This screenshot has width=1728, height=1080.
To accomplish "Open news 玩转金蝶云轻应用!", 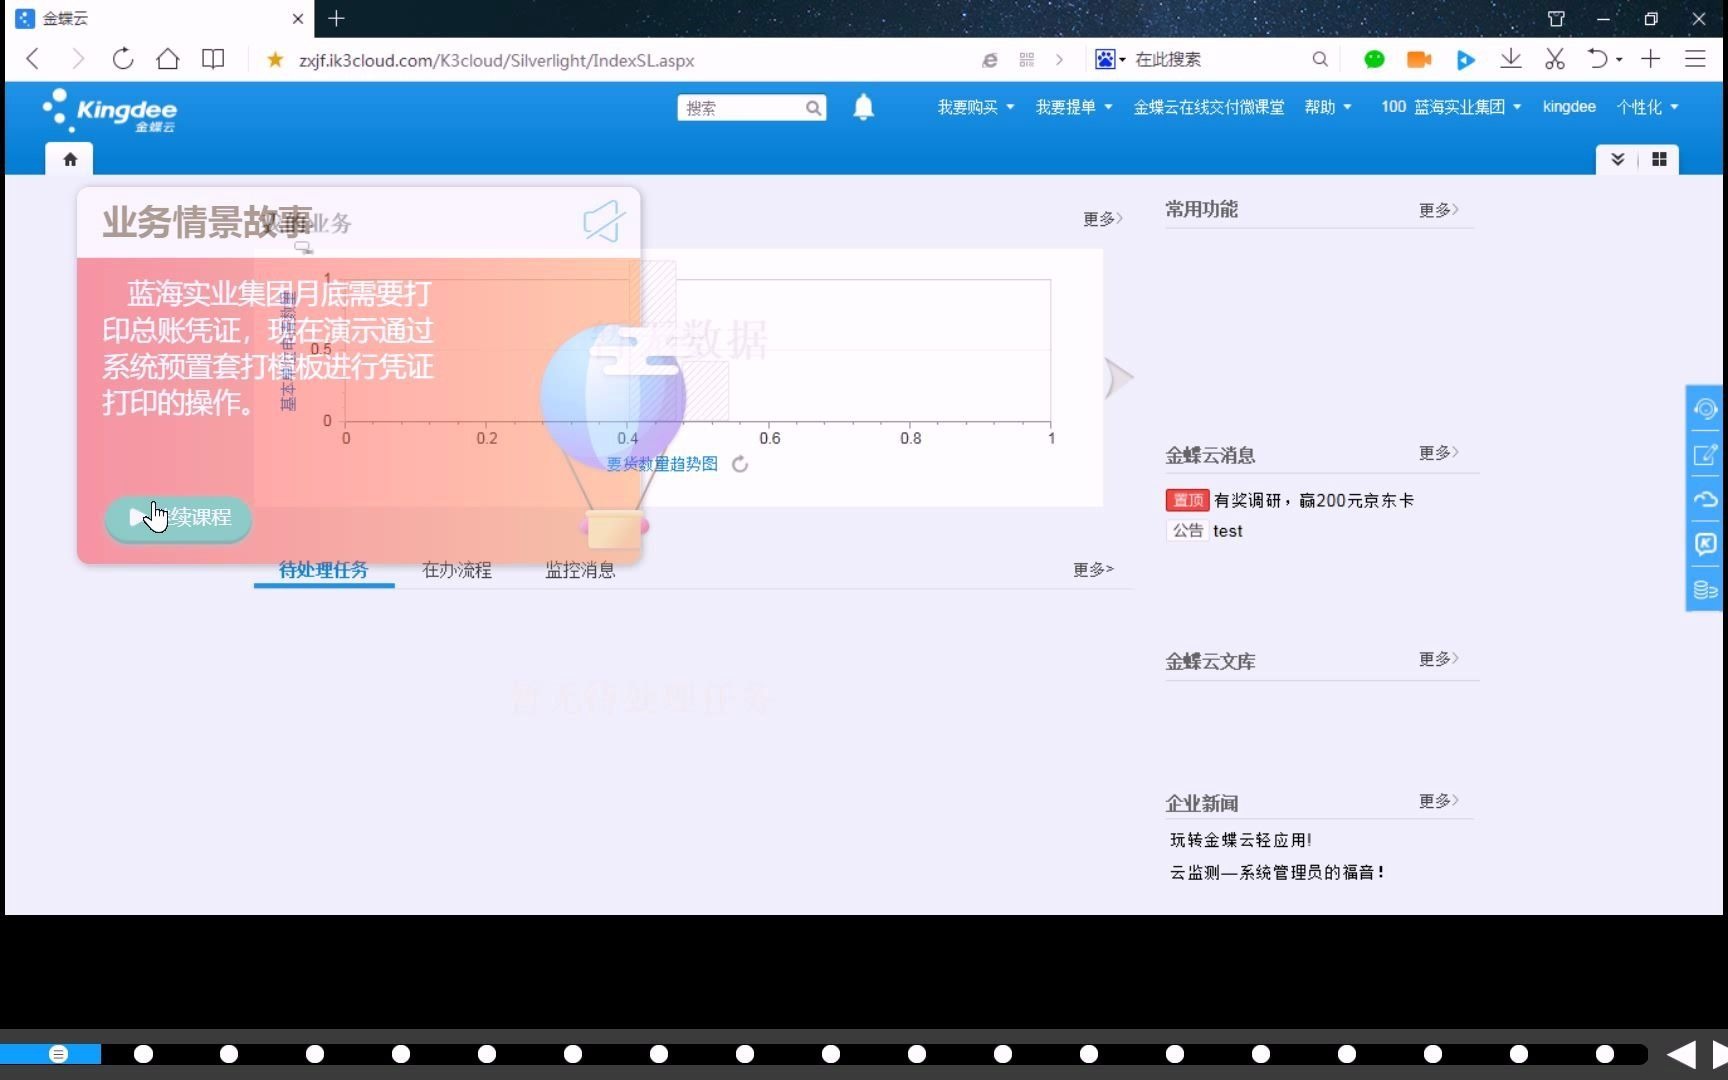I will coord(1240,840).
